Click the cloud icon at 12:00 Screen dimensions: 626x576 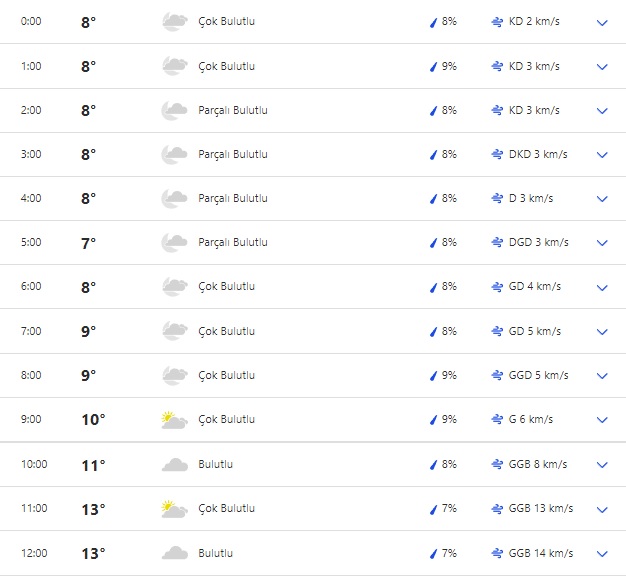174,553
